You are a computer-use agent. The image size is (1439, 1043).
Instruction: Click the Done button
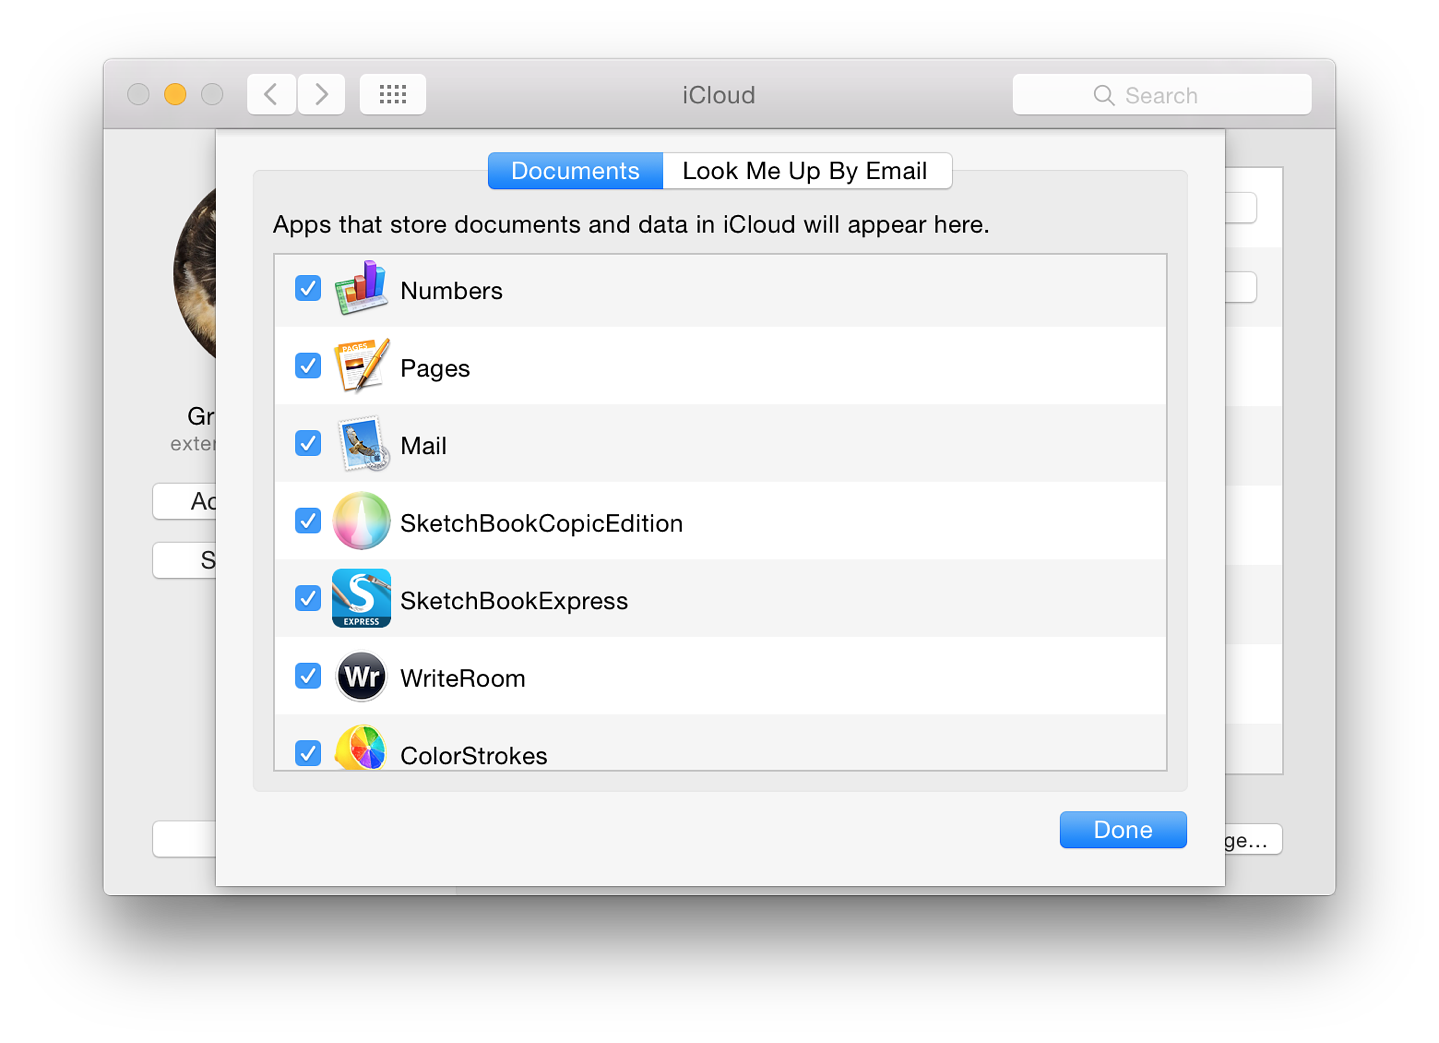coord(1123,830)
